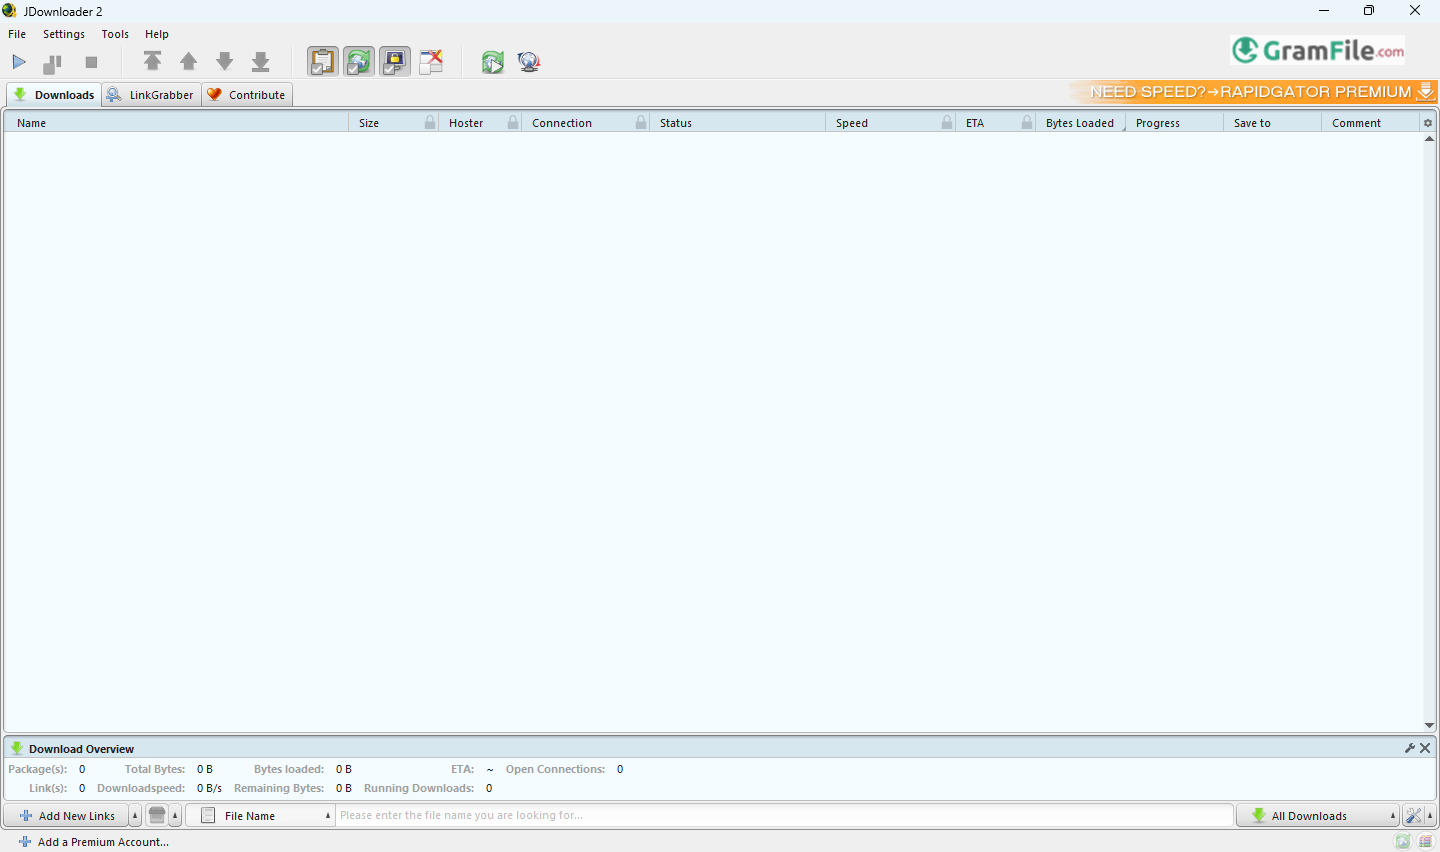Toggle the clipboard observer
The image size is (1440, 852).
tap(322, 62)
